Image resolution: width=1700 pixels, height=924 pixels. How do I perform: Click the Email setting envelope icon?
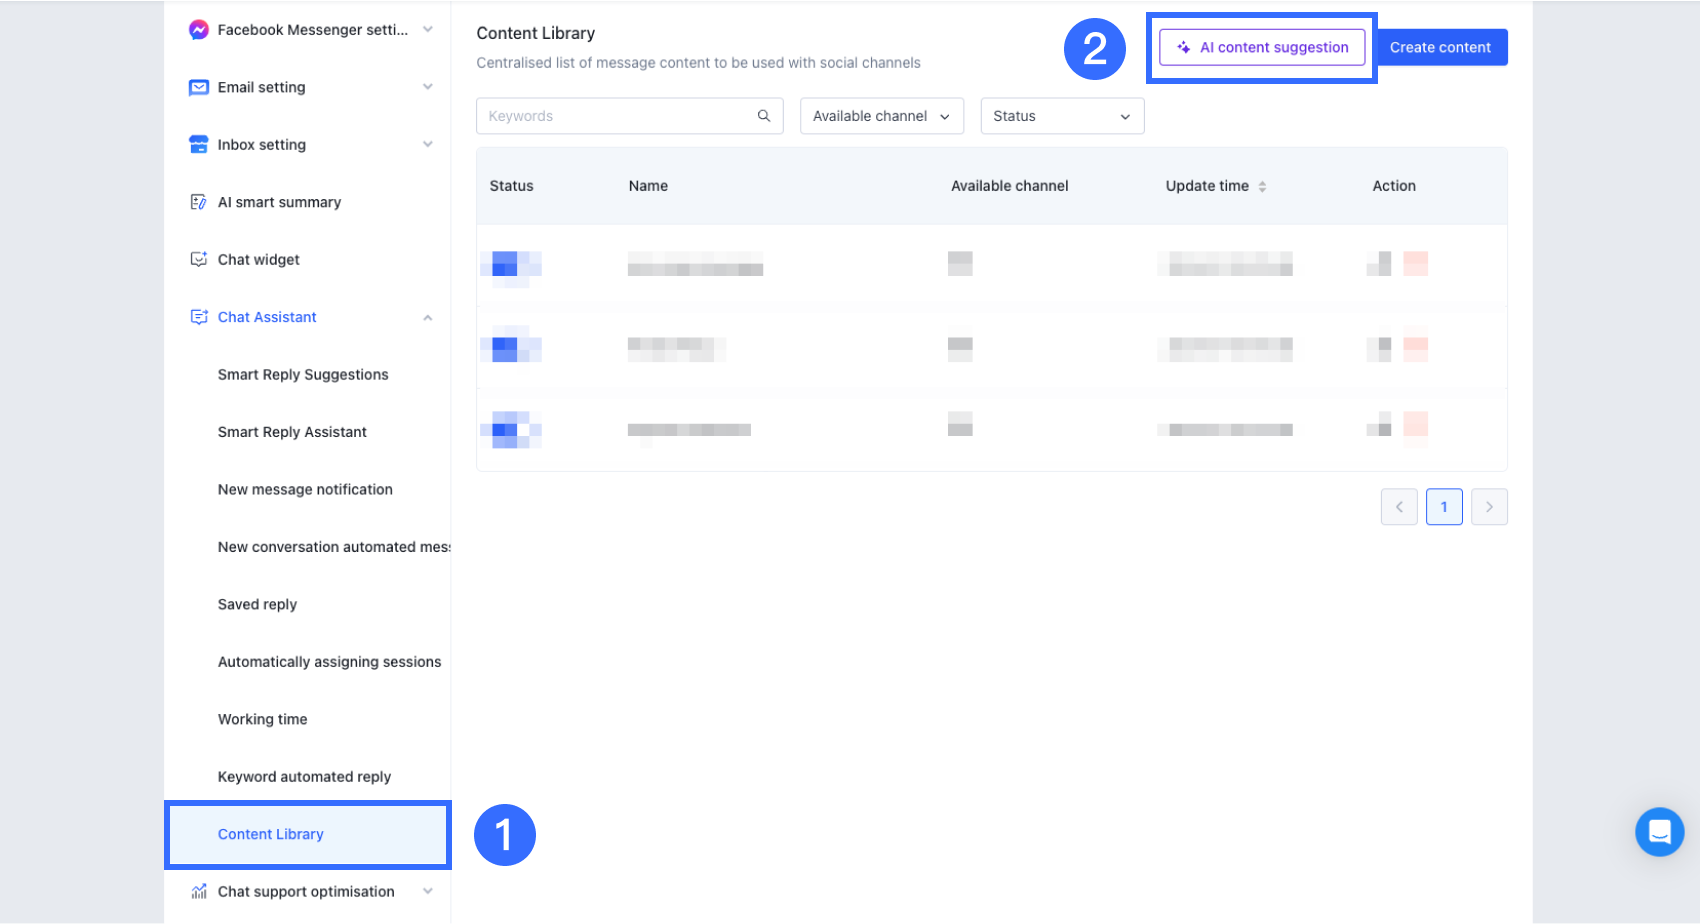[x=198, y=88]
